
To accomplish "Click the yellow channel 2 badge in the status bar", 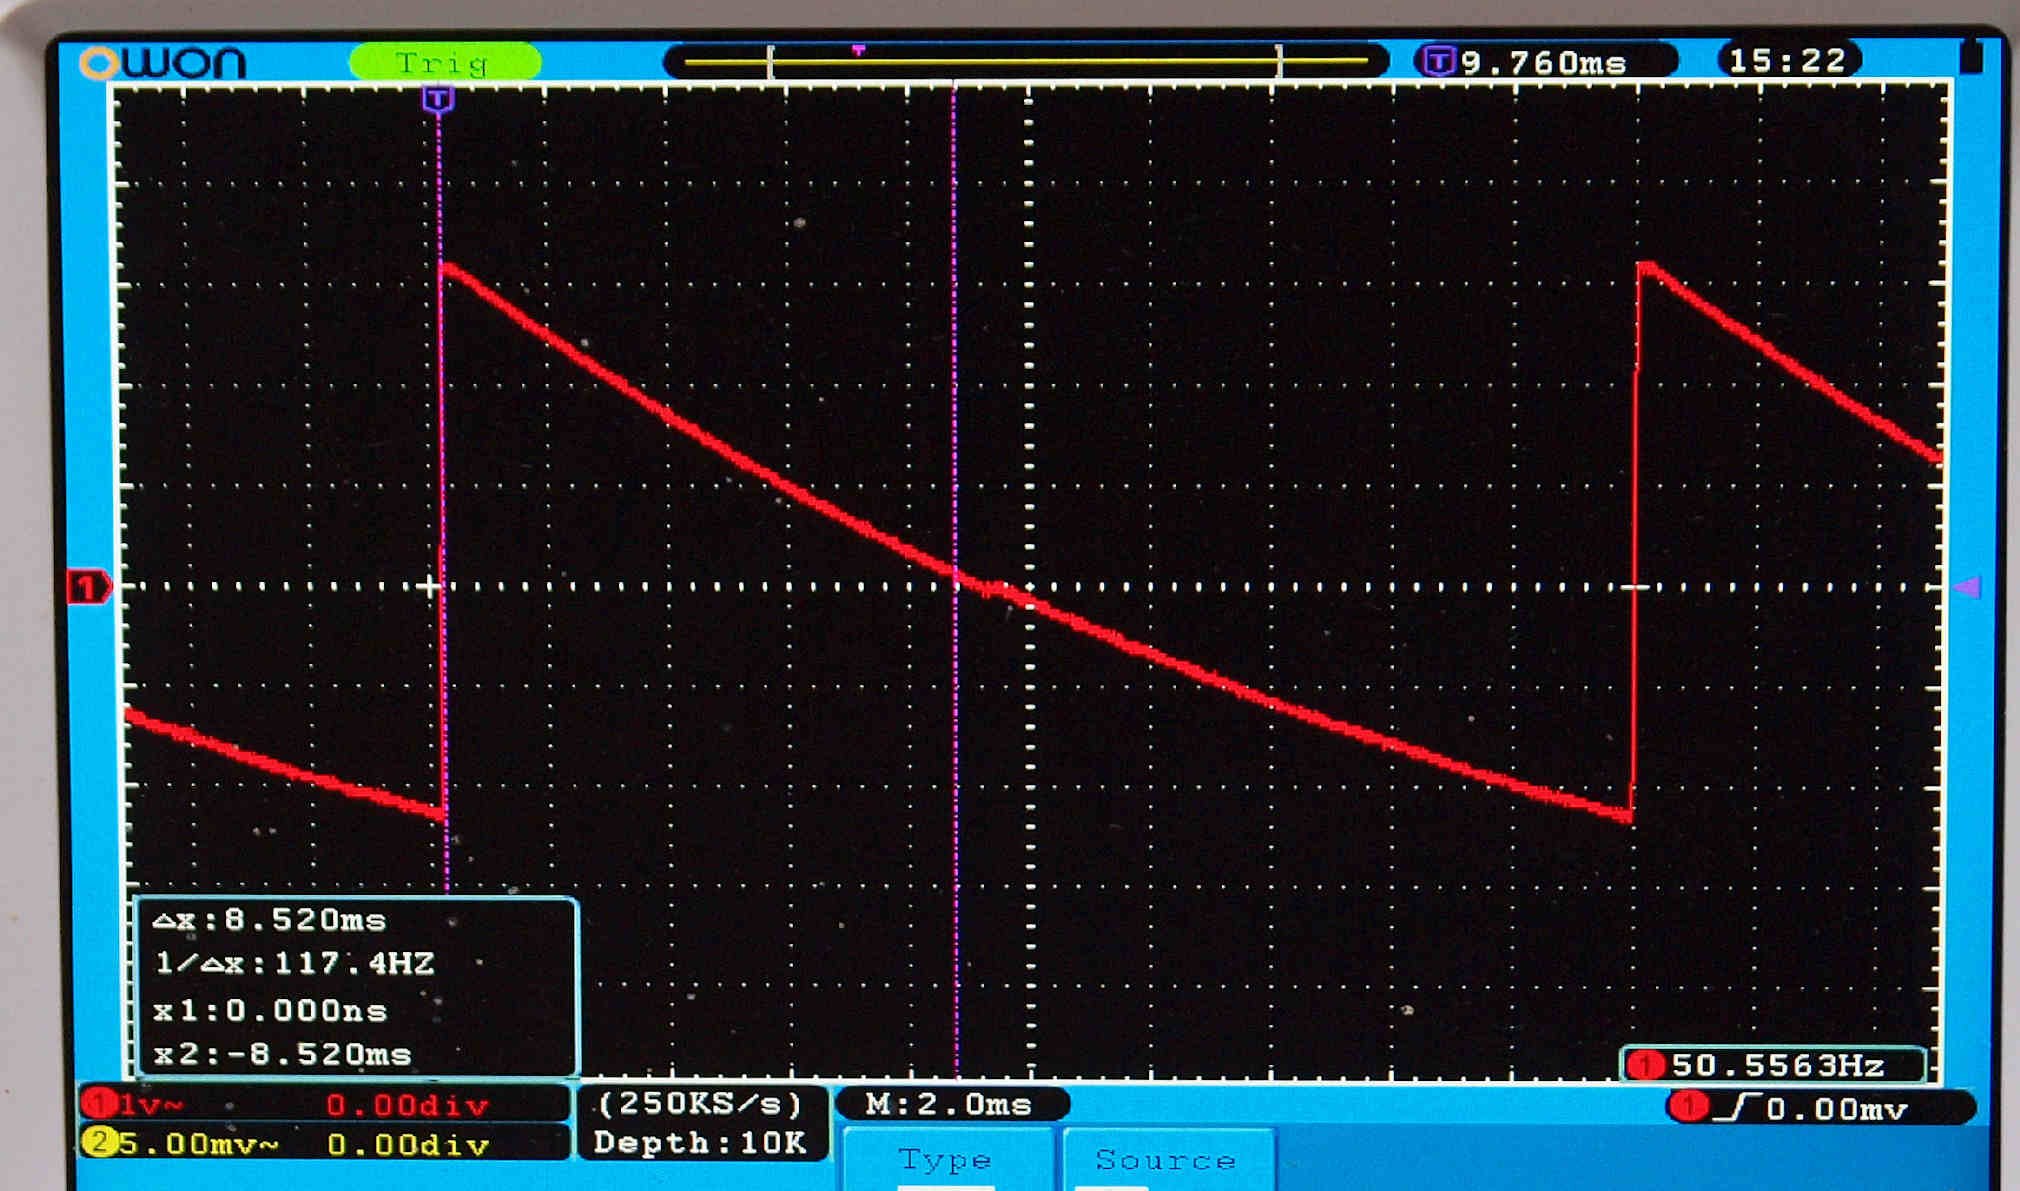I will (x=99, y=1143).
